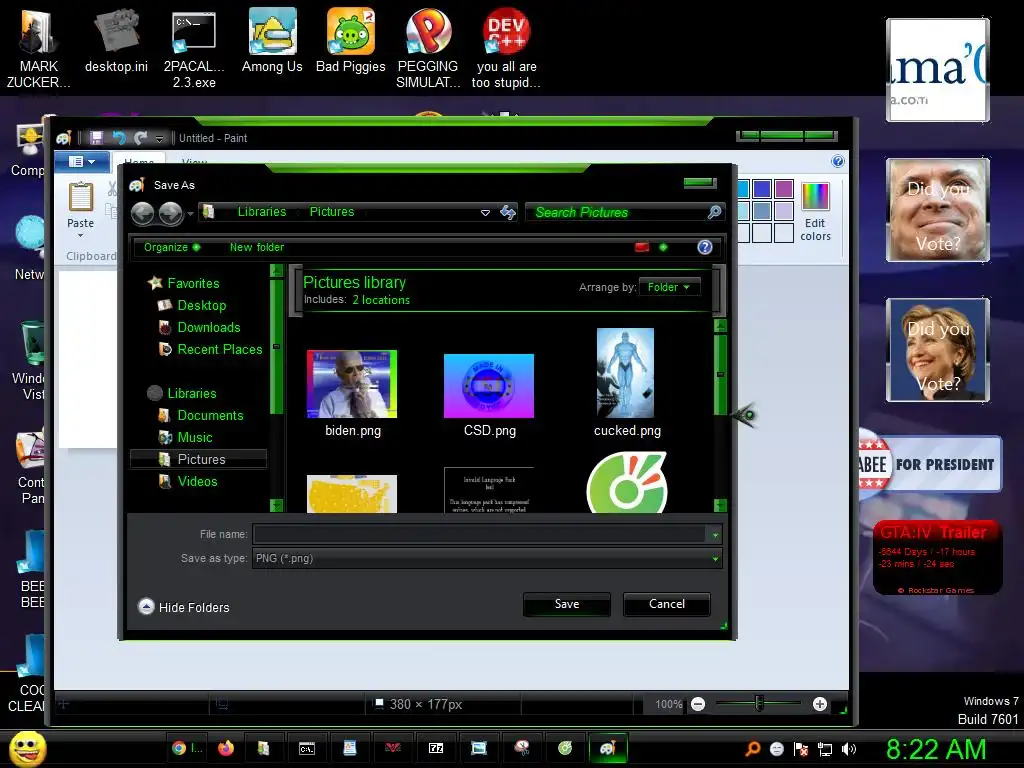Click the Paste clipboard icon in Paint

tap(81, 197)
